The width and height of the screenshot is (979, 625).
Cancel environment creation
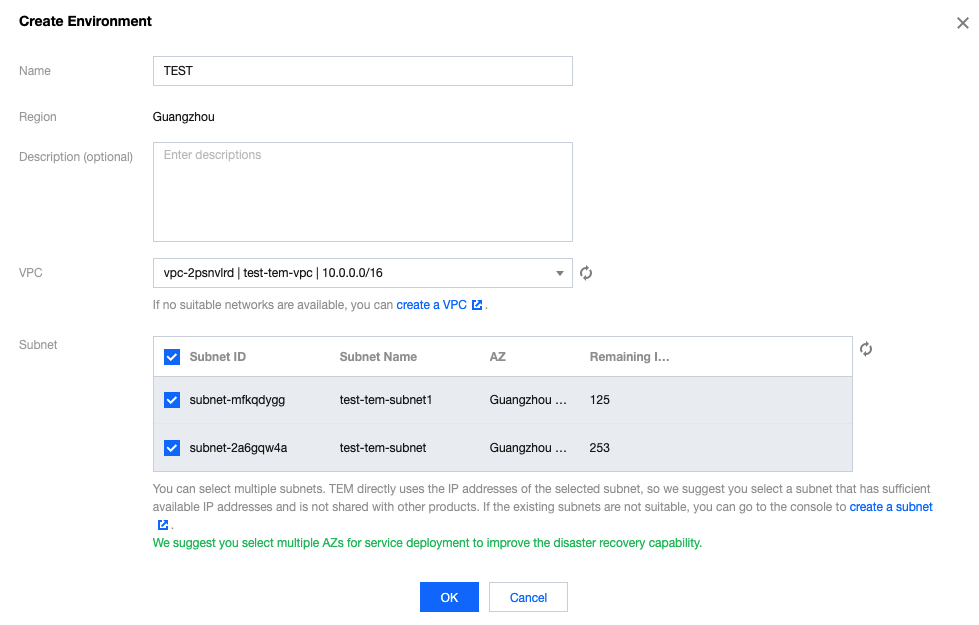528,597
